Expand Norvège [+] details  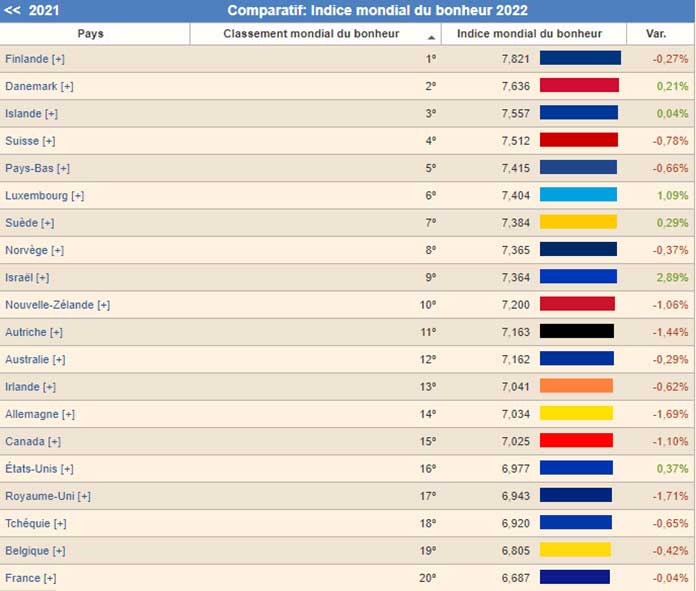coord(58,250)
